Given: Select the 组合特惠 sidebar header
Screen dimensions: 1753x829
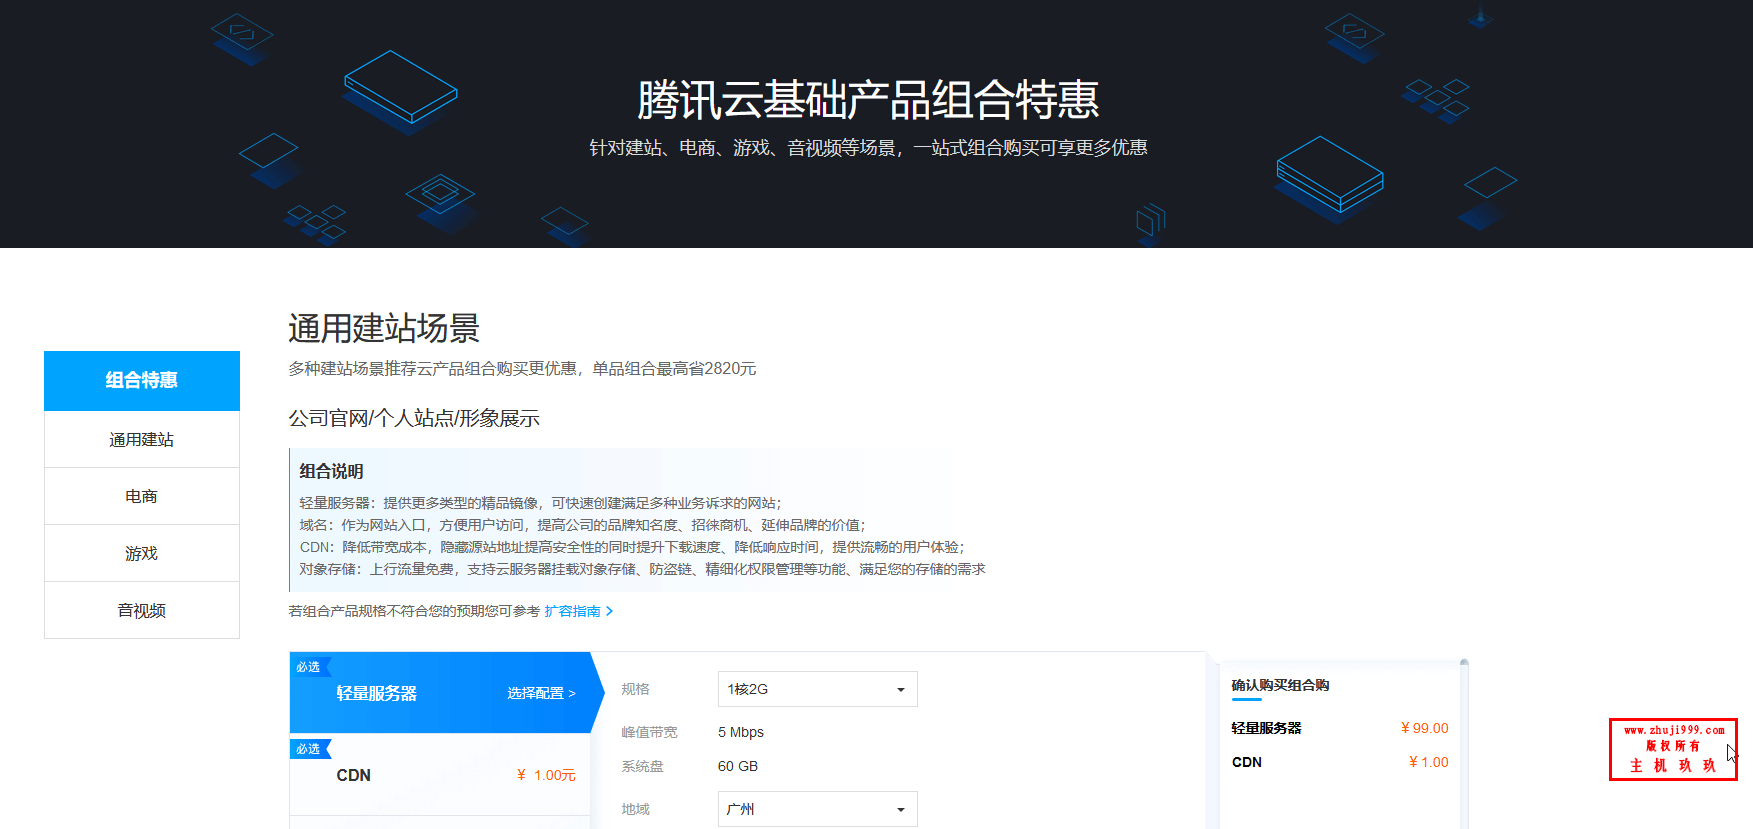Looking at the screenshot, I should point(142,380).
